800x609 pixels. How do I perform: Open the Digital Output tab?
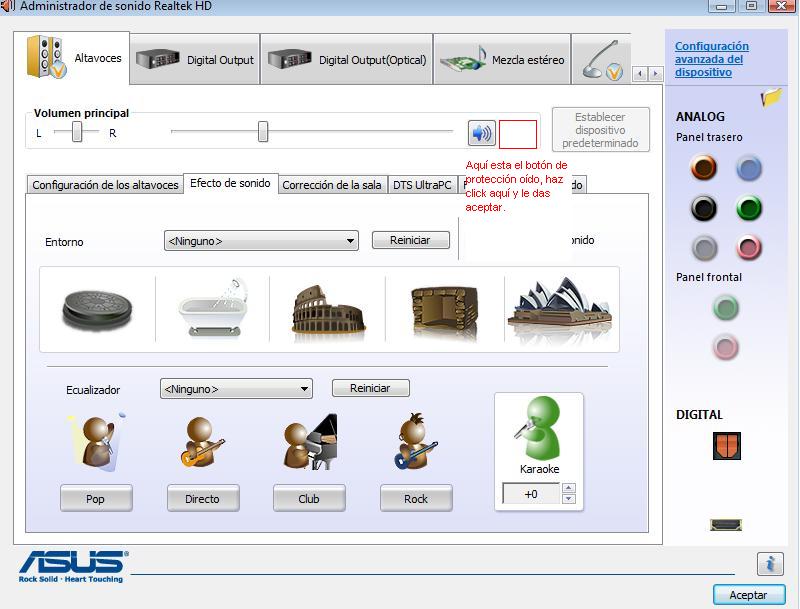click(195, 60)
